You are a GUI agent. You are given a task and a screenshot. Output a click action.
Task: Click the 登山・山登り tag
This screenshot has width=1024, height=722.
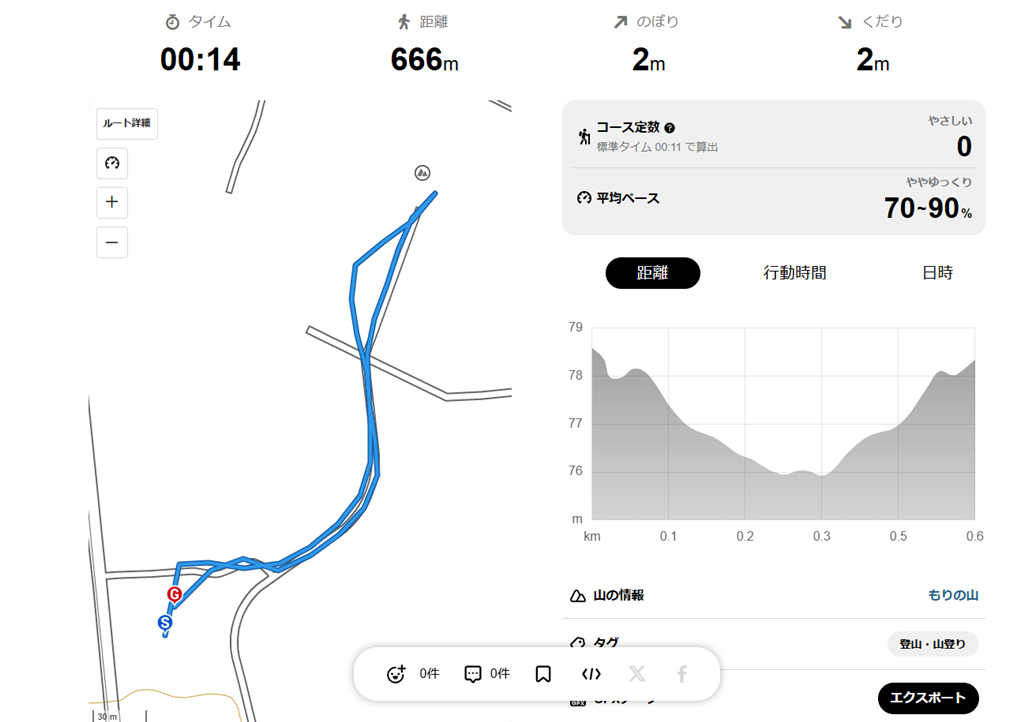point(933,644)
